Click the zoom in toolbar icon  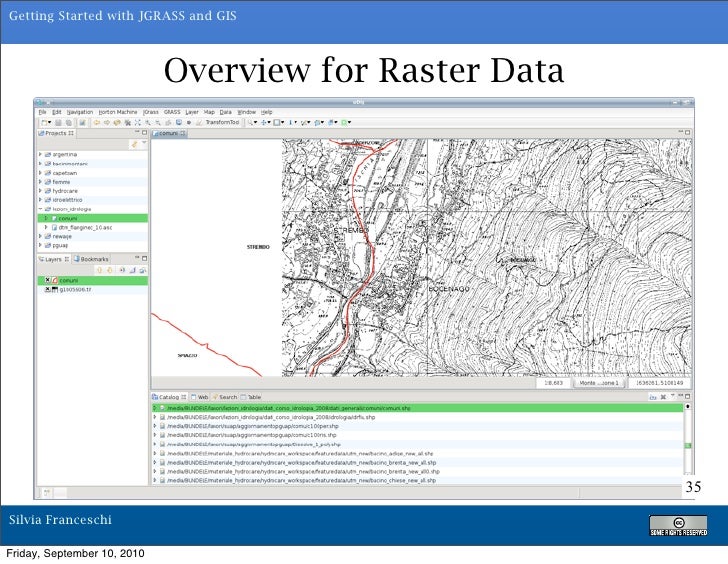148,123
